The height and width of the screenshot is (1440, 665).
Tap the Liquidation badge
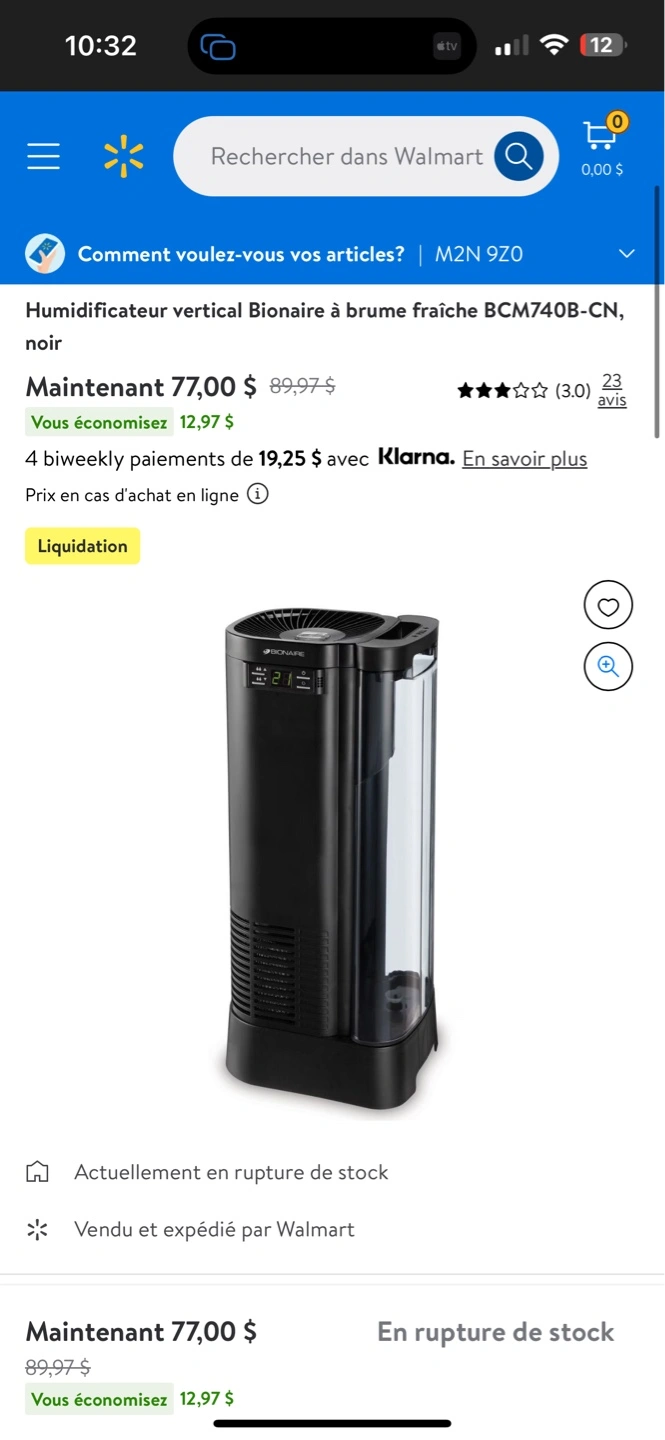click(83, 546)
